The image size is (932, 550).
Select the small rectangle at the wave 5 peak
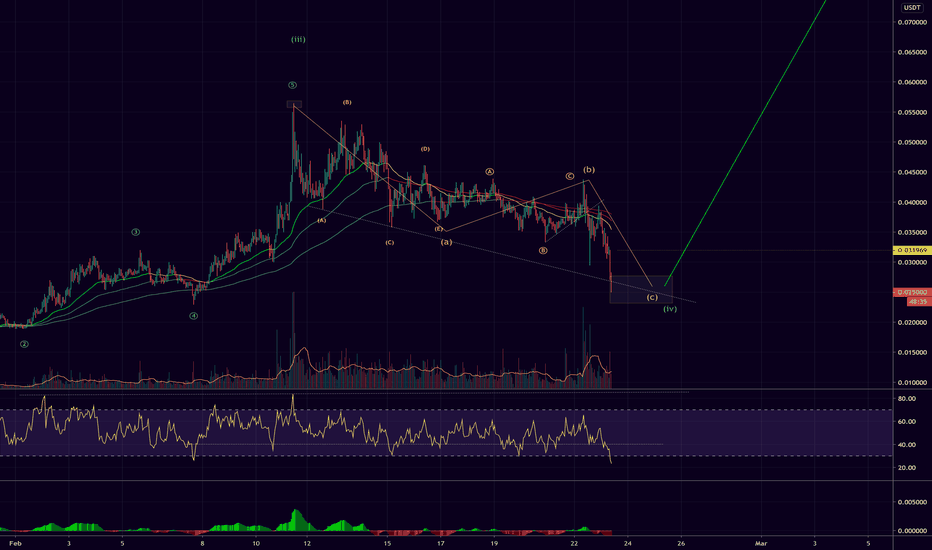point(294,105)
